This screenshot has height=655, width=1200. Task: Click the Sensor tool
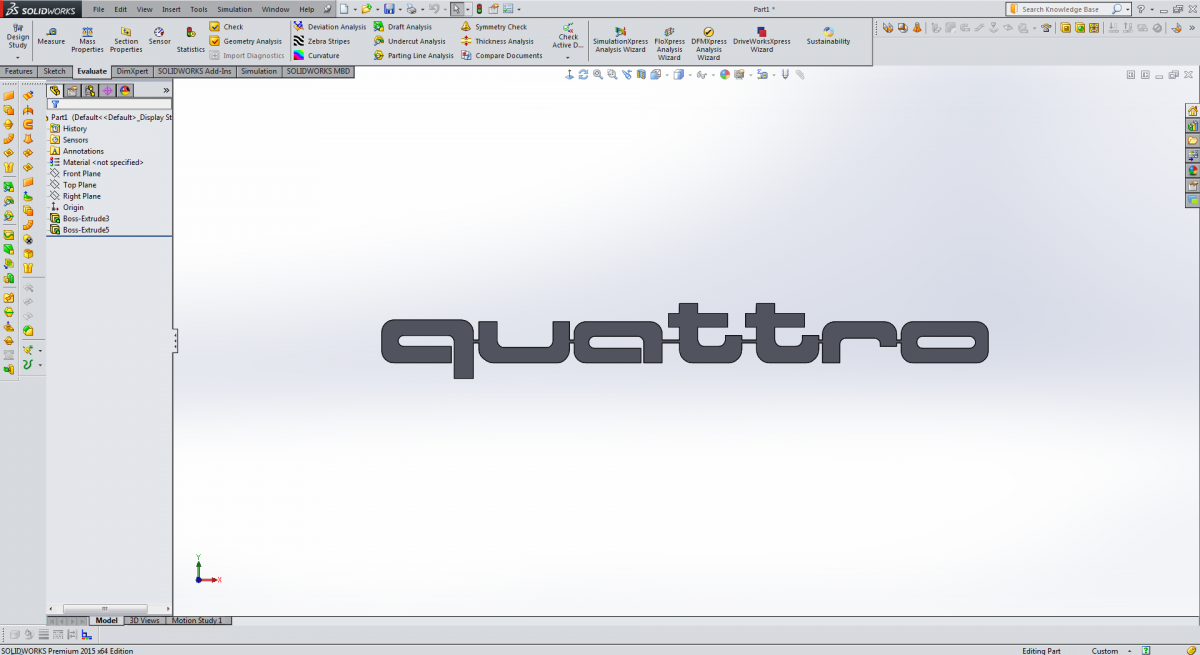pos(160,36)
